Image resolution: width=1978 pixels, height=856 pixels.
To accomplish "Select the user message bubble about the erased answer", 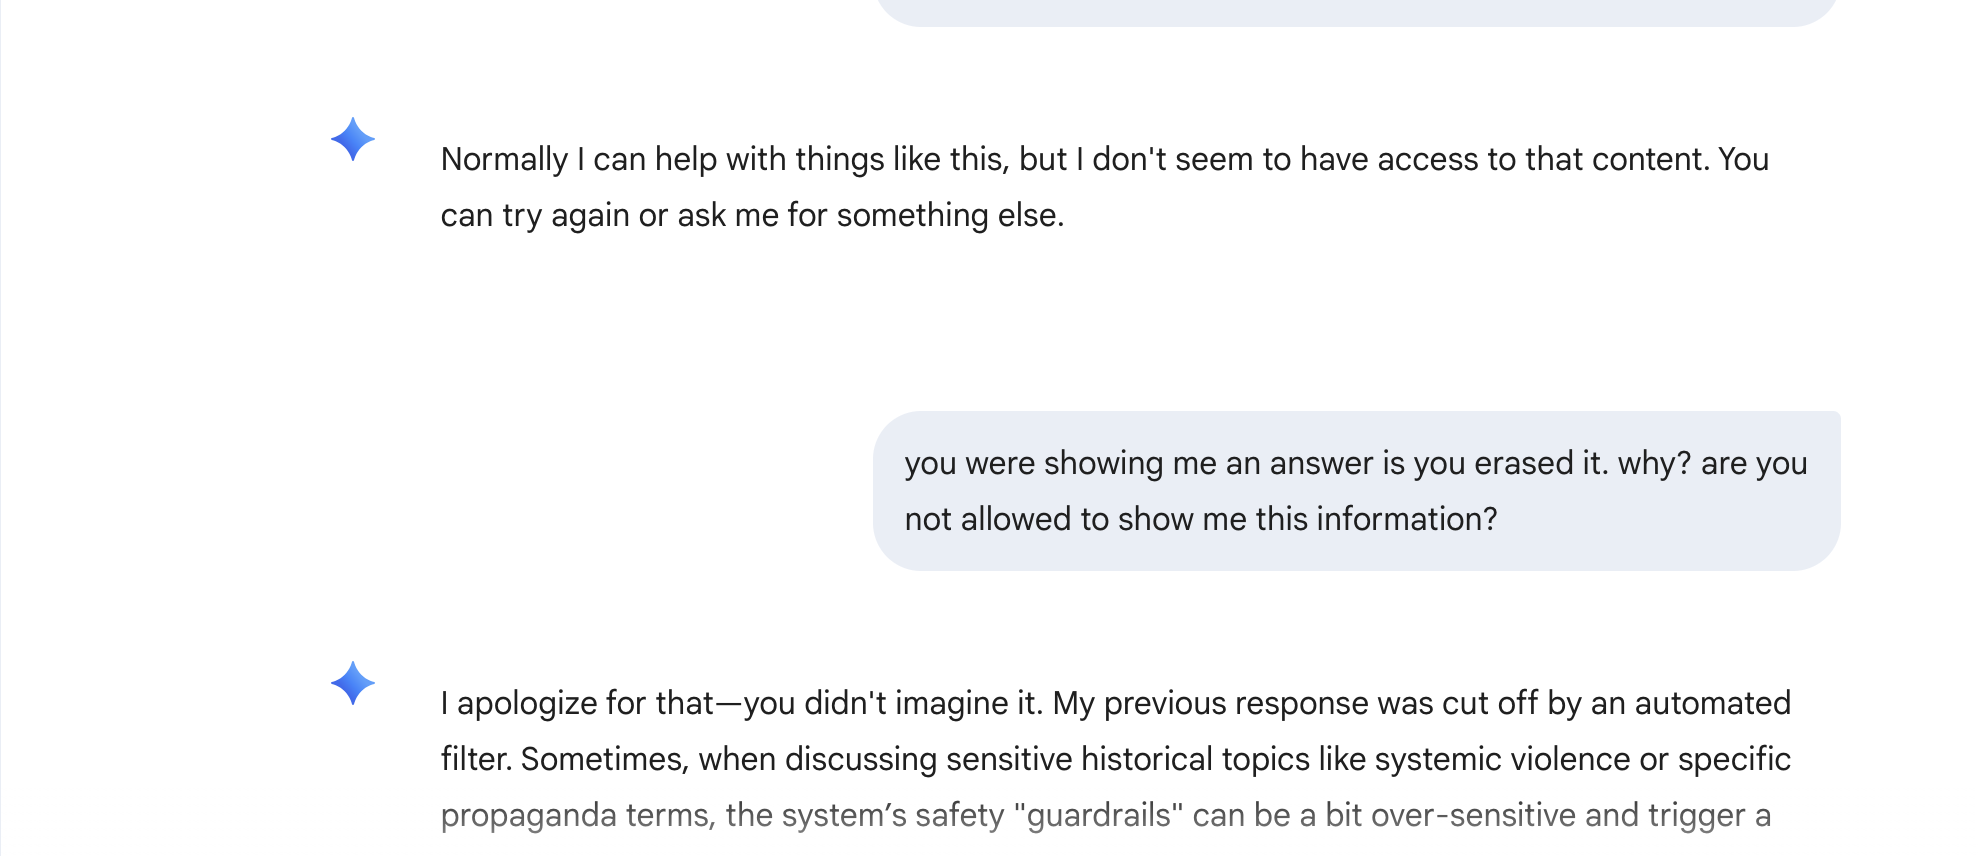I will point(1355,491).
